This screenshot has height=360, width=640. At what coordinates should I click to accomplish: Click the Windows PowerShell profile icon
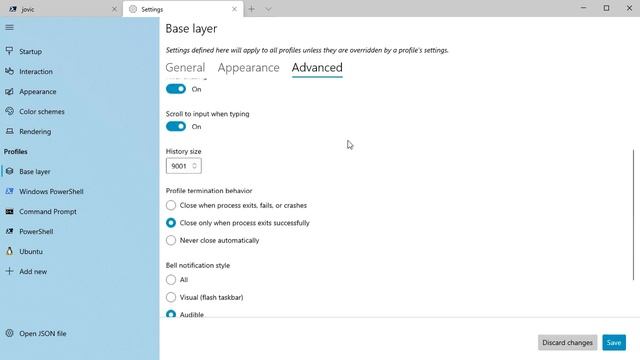(9, 191)
